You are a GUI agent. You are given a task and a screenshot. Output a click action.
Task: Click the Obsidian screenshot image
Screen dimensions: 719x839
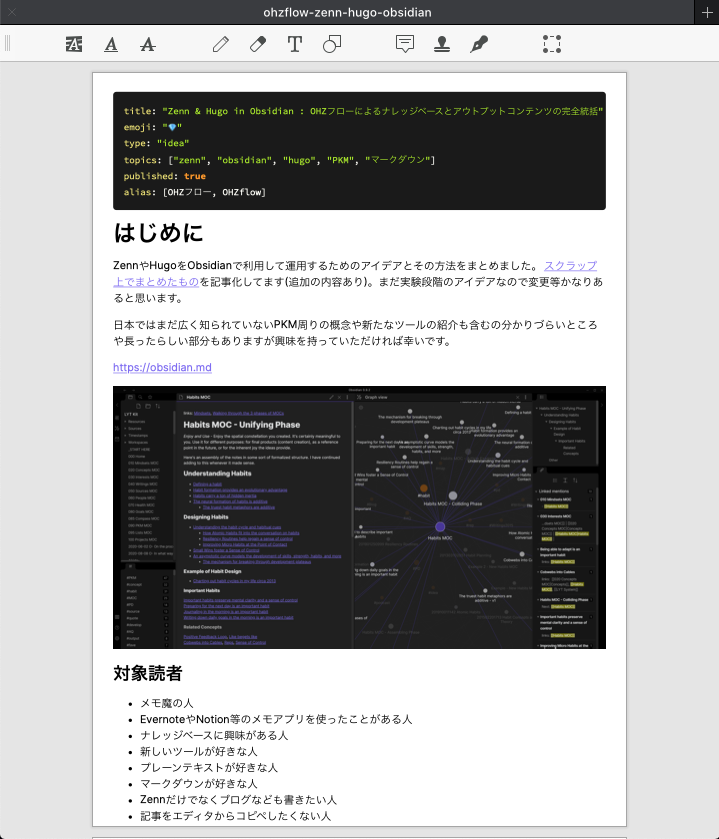[x=359, y=517]
